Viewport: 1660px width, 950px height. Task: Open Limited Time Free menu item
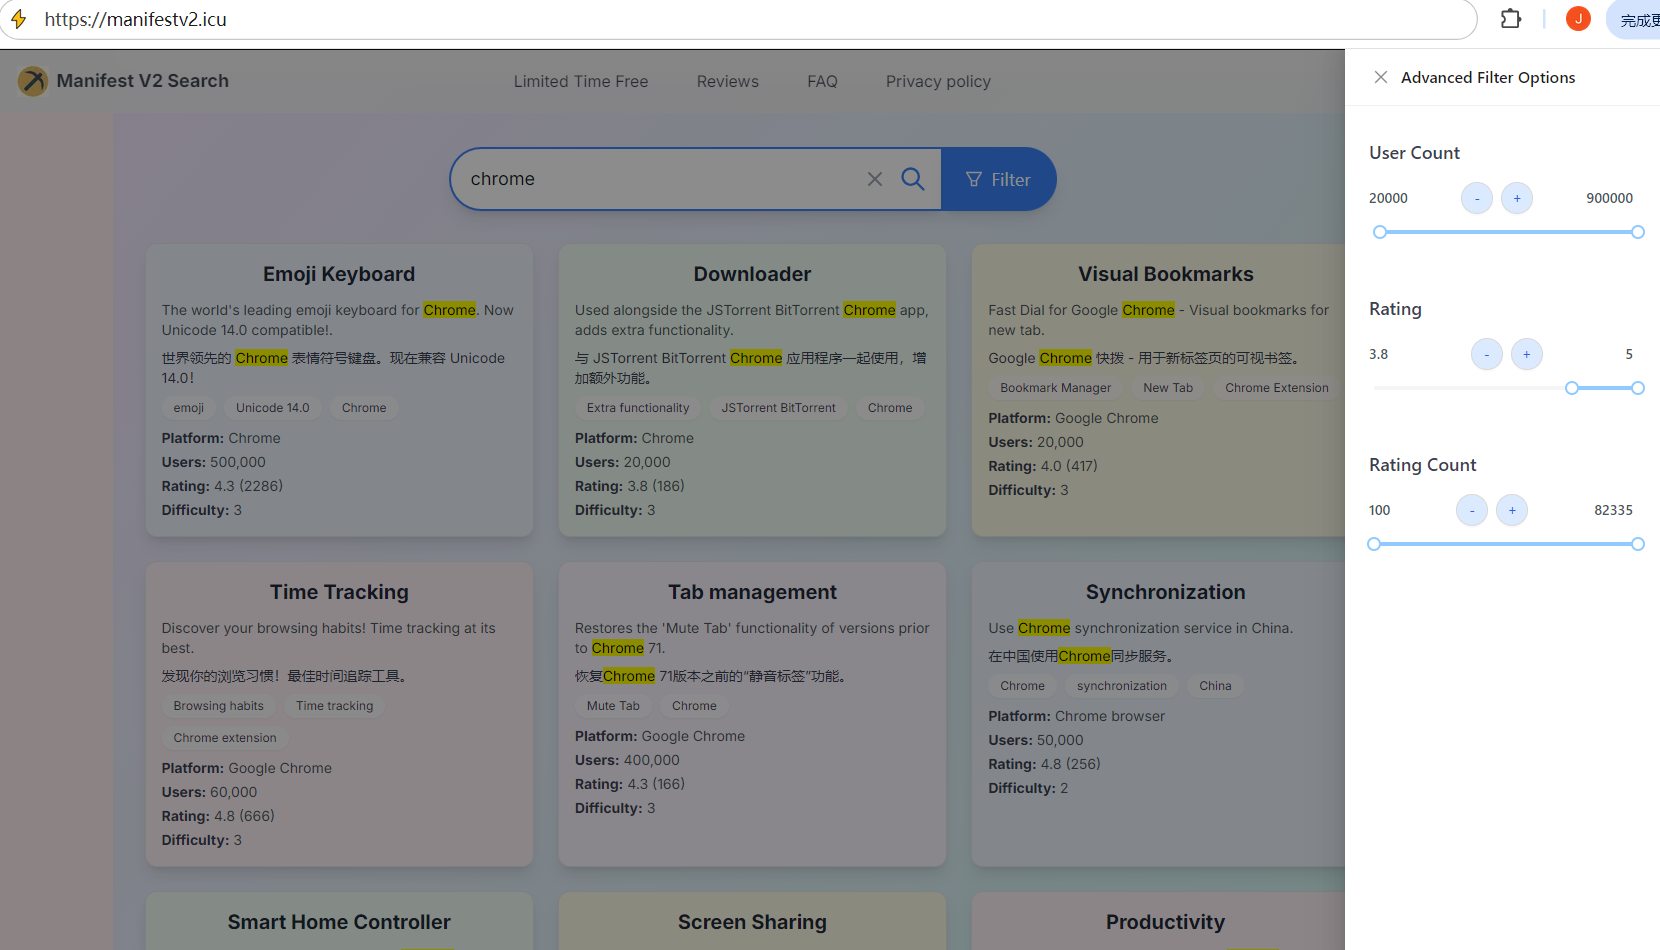pyautogui.click(x=581, y=81)
